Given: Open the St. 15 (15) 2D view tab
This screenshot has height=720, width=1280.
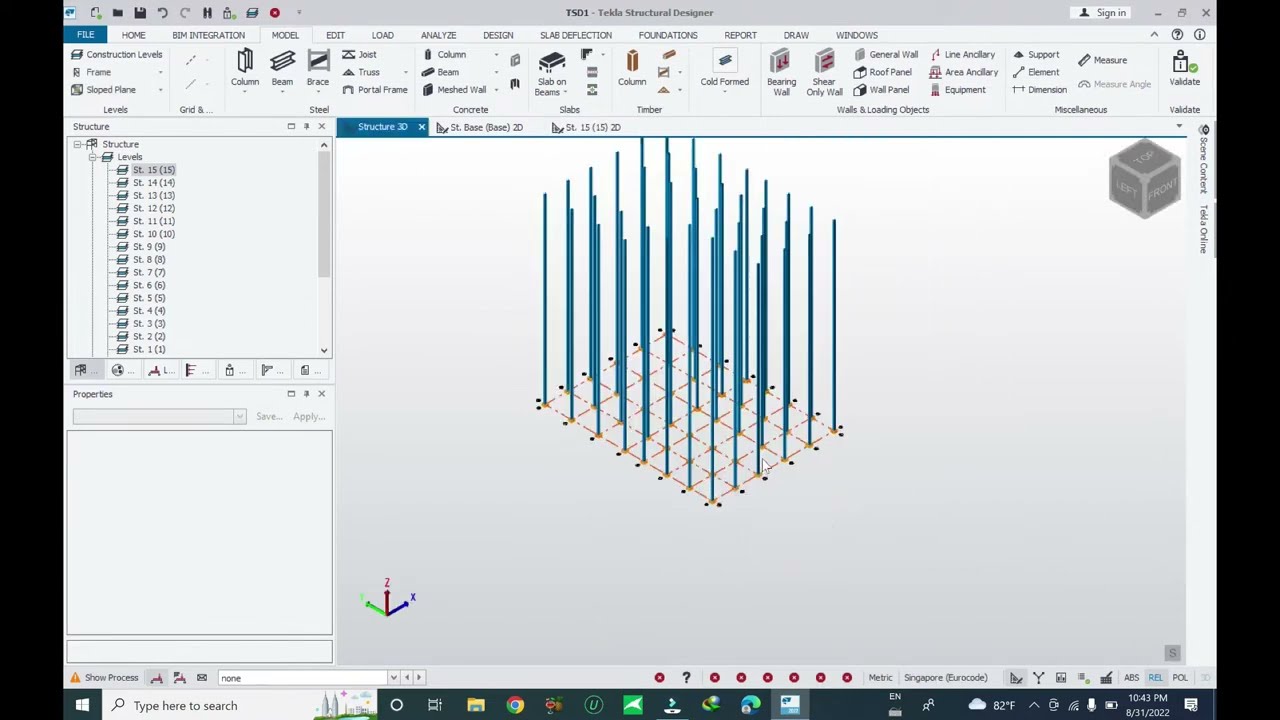Looking at the screenshot, I should 586,127.
